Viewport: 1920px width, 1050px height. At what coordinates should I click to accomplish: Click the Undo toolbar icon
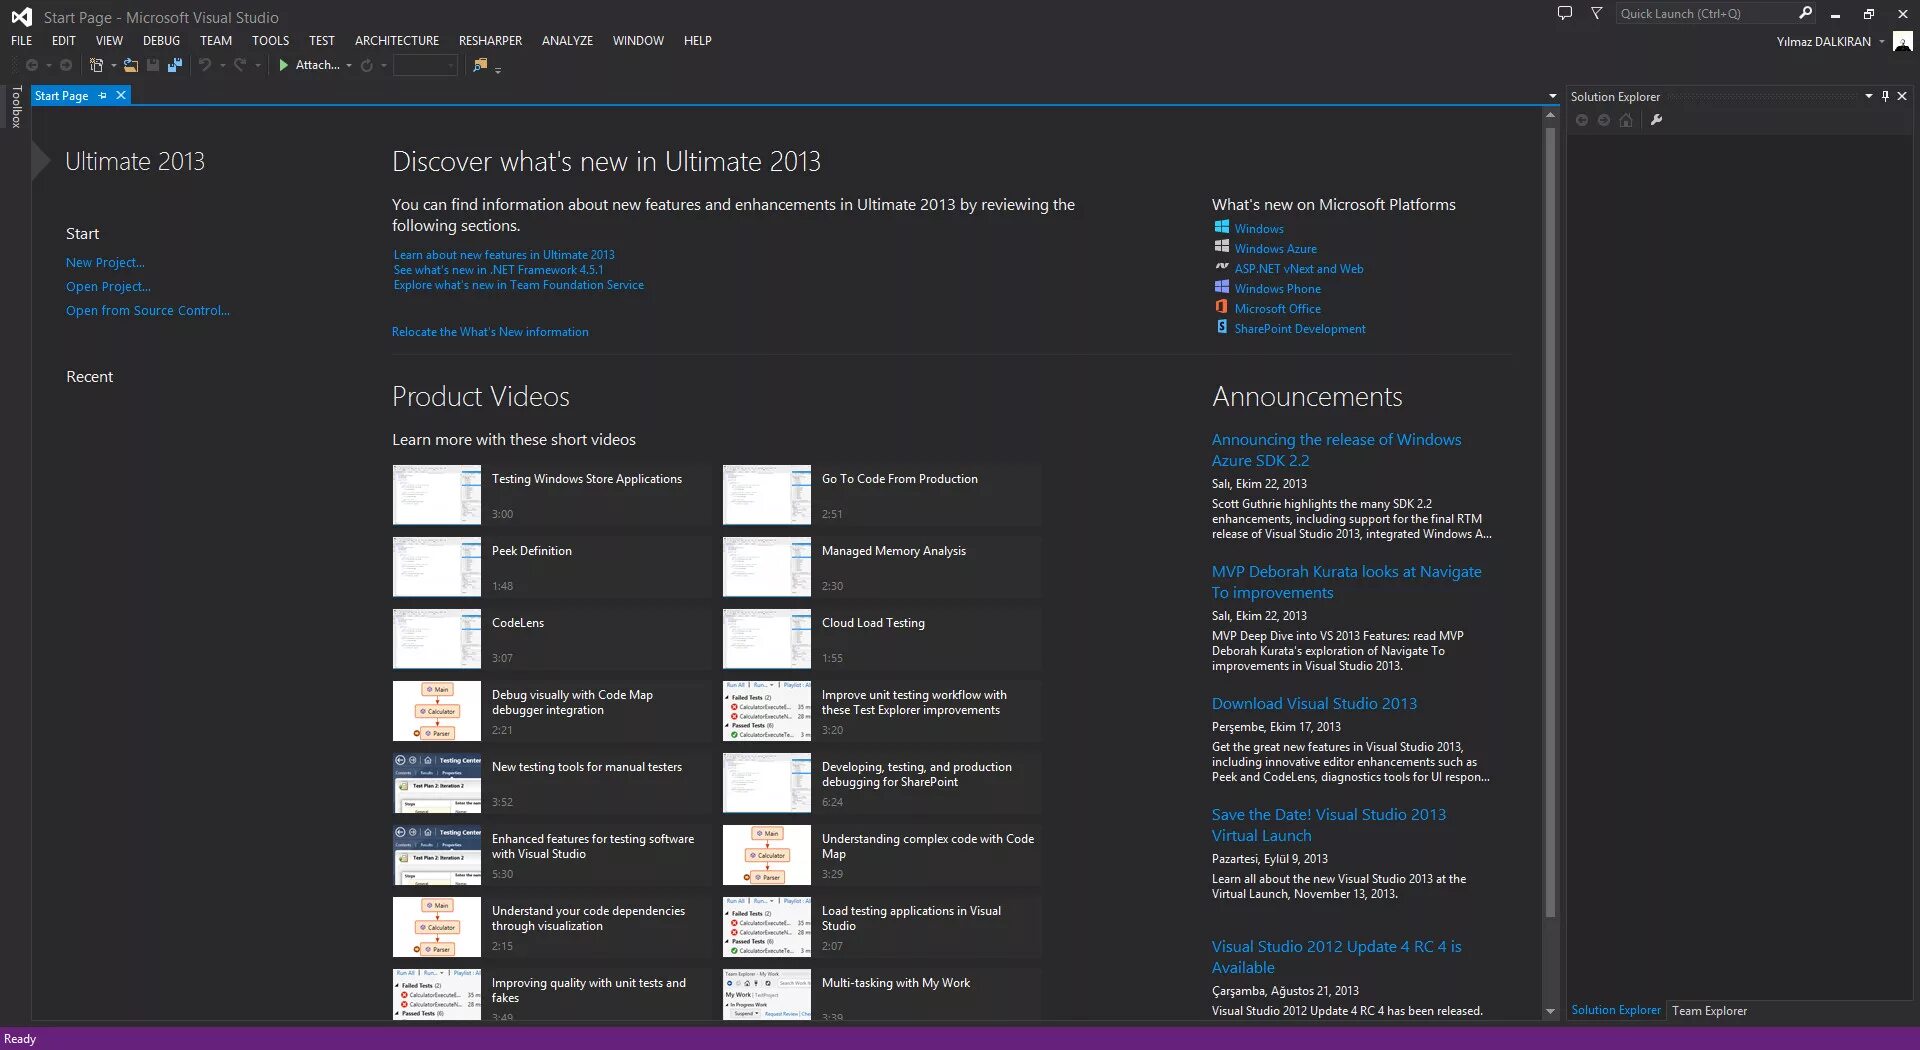pyautogui.click(x=205, y=65)
